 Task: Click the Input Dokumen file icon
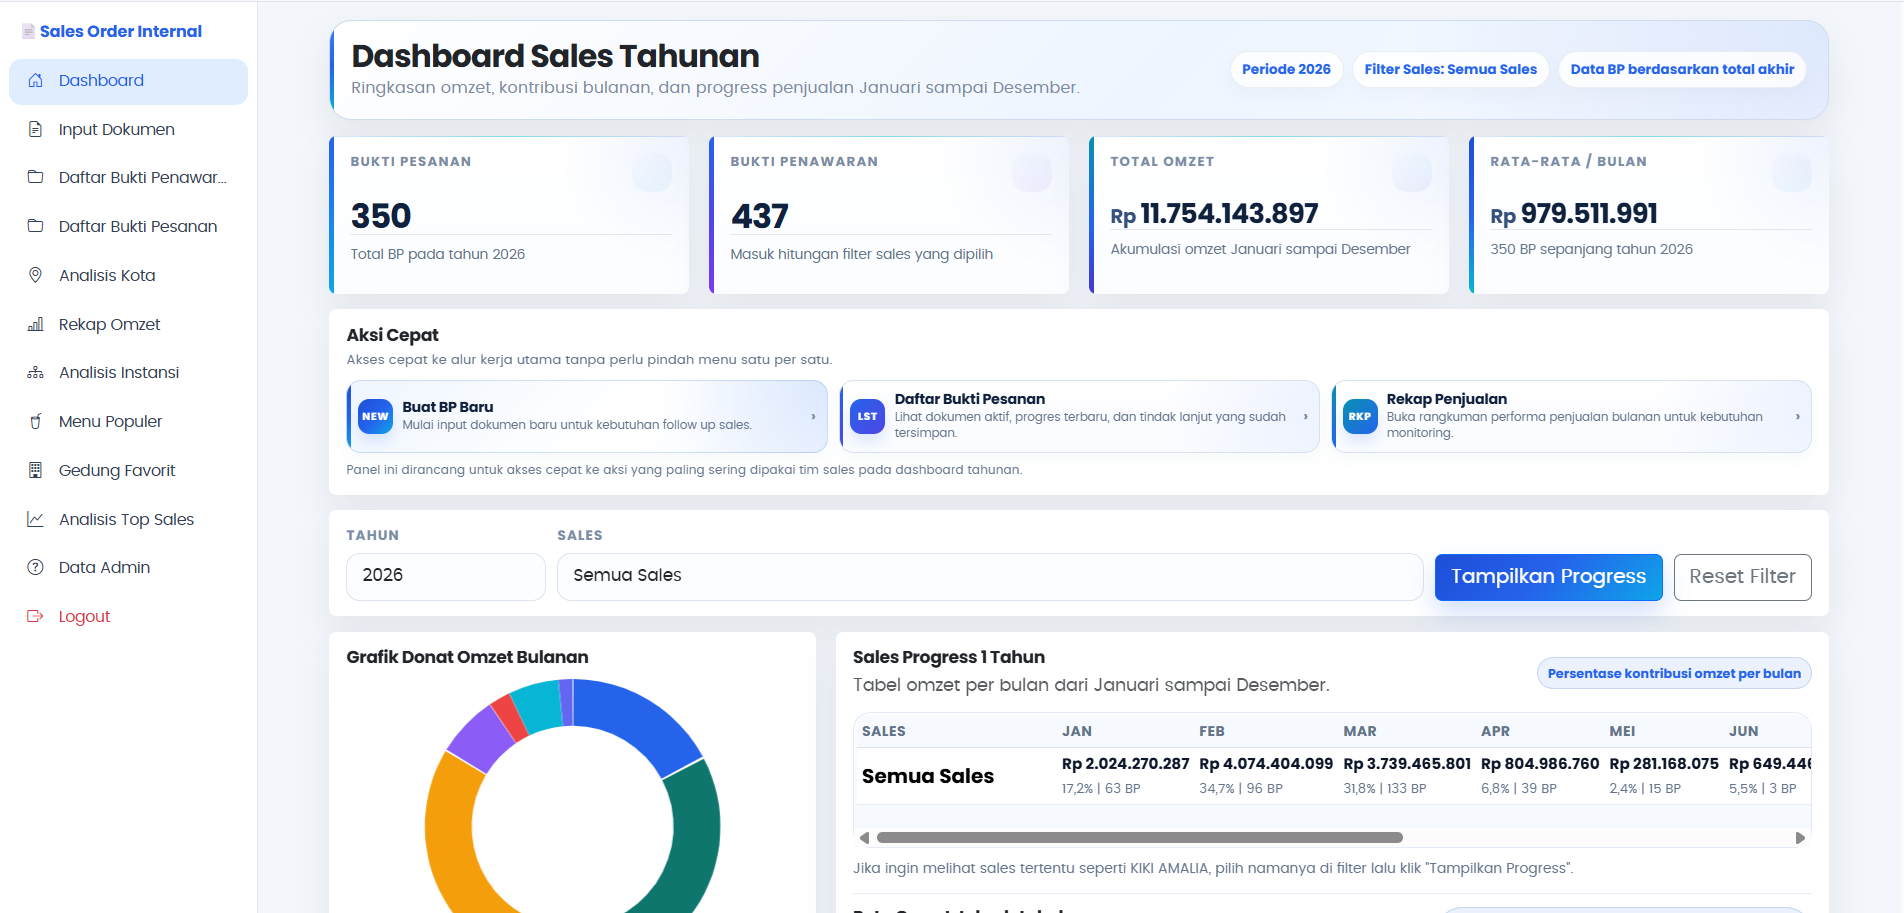point(36,129)
